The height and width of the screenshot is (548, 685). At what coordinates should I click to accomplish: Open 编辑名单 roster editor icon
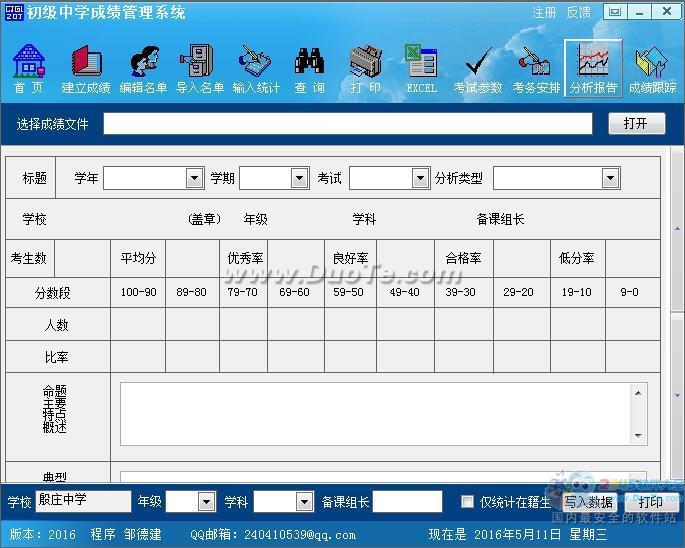click(x=143, y=69)
